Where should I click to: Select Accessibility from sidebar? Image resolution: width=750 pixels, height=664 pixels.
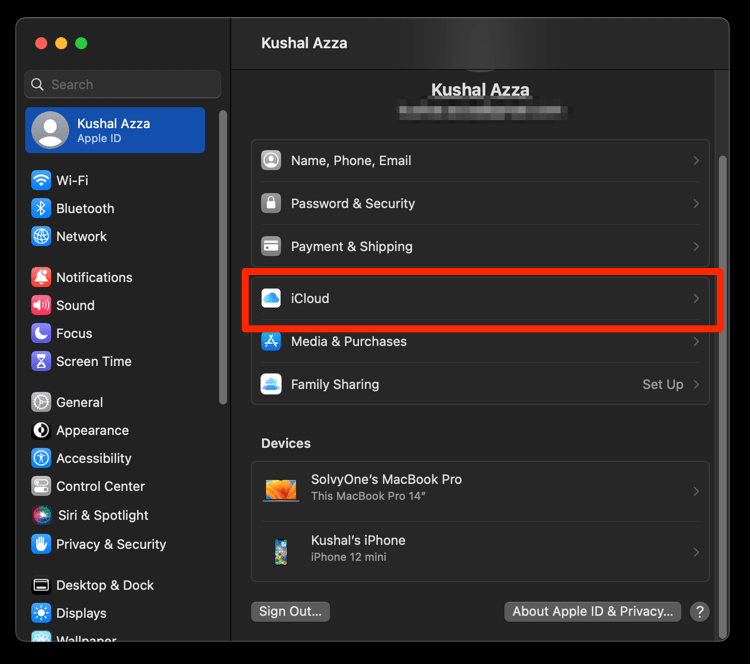tap(115, 458)
